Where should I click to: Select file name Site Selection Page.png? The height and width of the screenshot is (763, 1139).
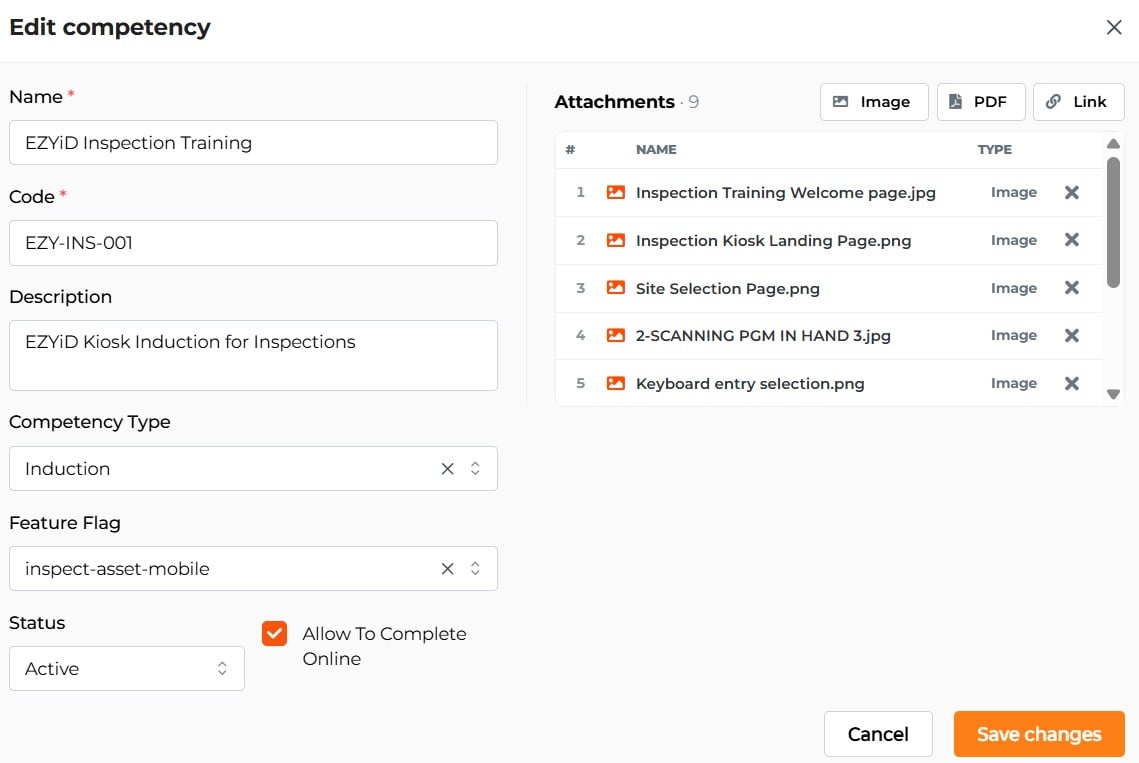point(727,288)
